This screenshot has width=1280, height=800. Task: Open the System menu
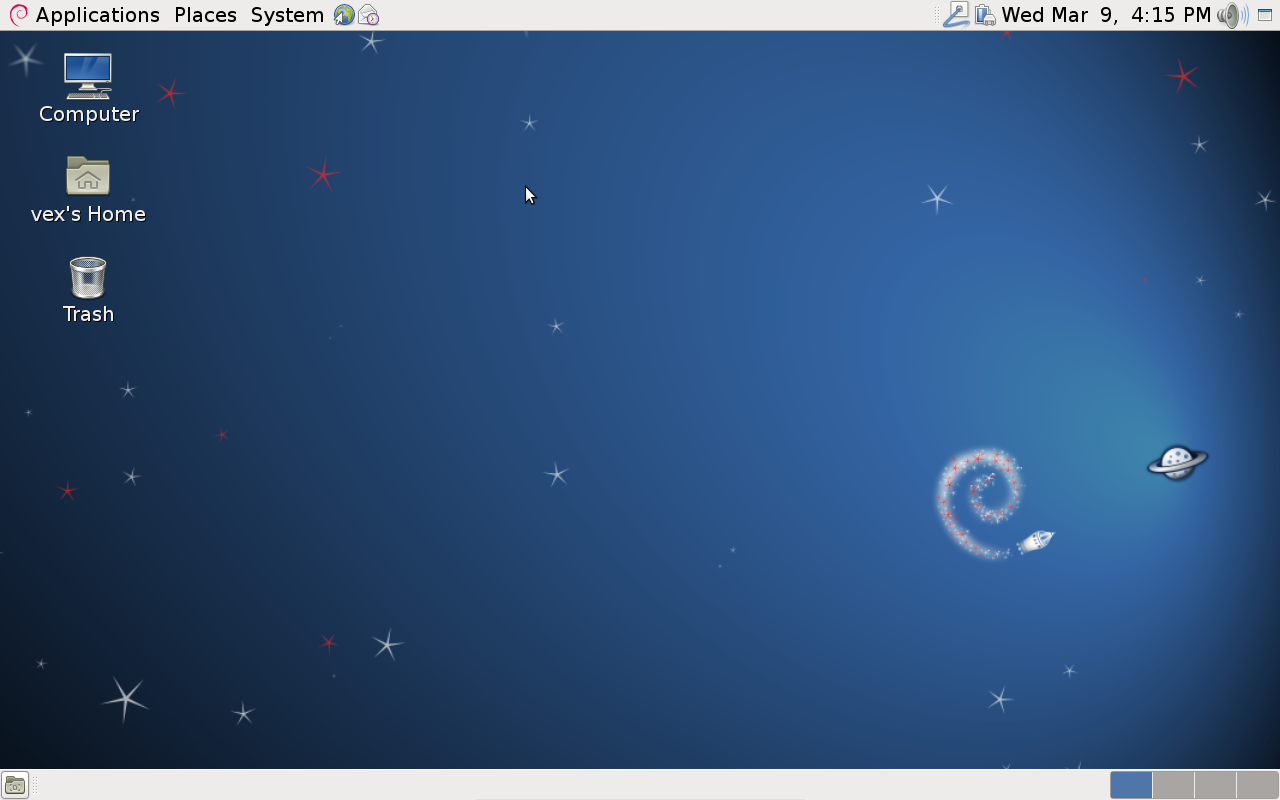[287, 15]
